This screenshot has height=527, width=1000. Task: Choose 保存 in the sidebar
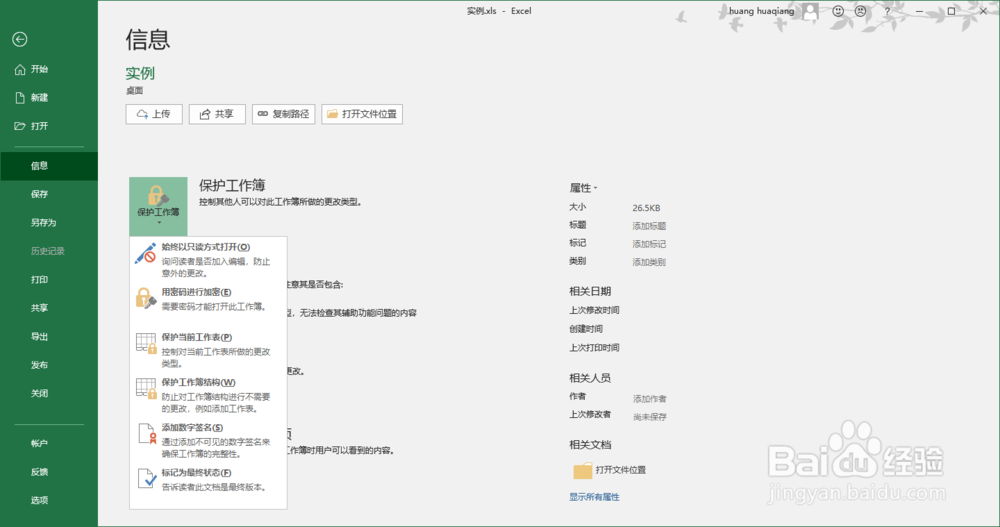click(49, 194)
